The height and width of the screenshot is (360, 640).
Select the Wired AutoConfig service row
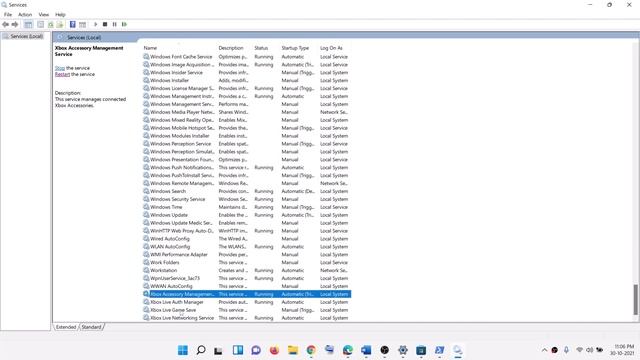pyautogui.click(x=247, y=239)
